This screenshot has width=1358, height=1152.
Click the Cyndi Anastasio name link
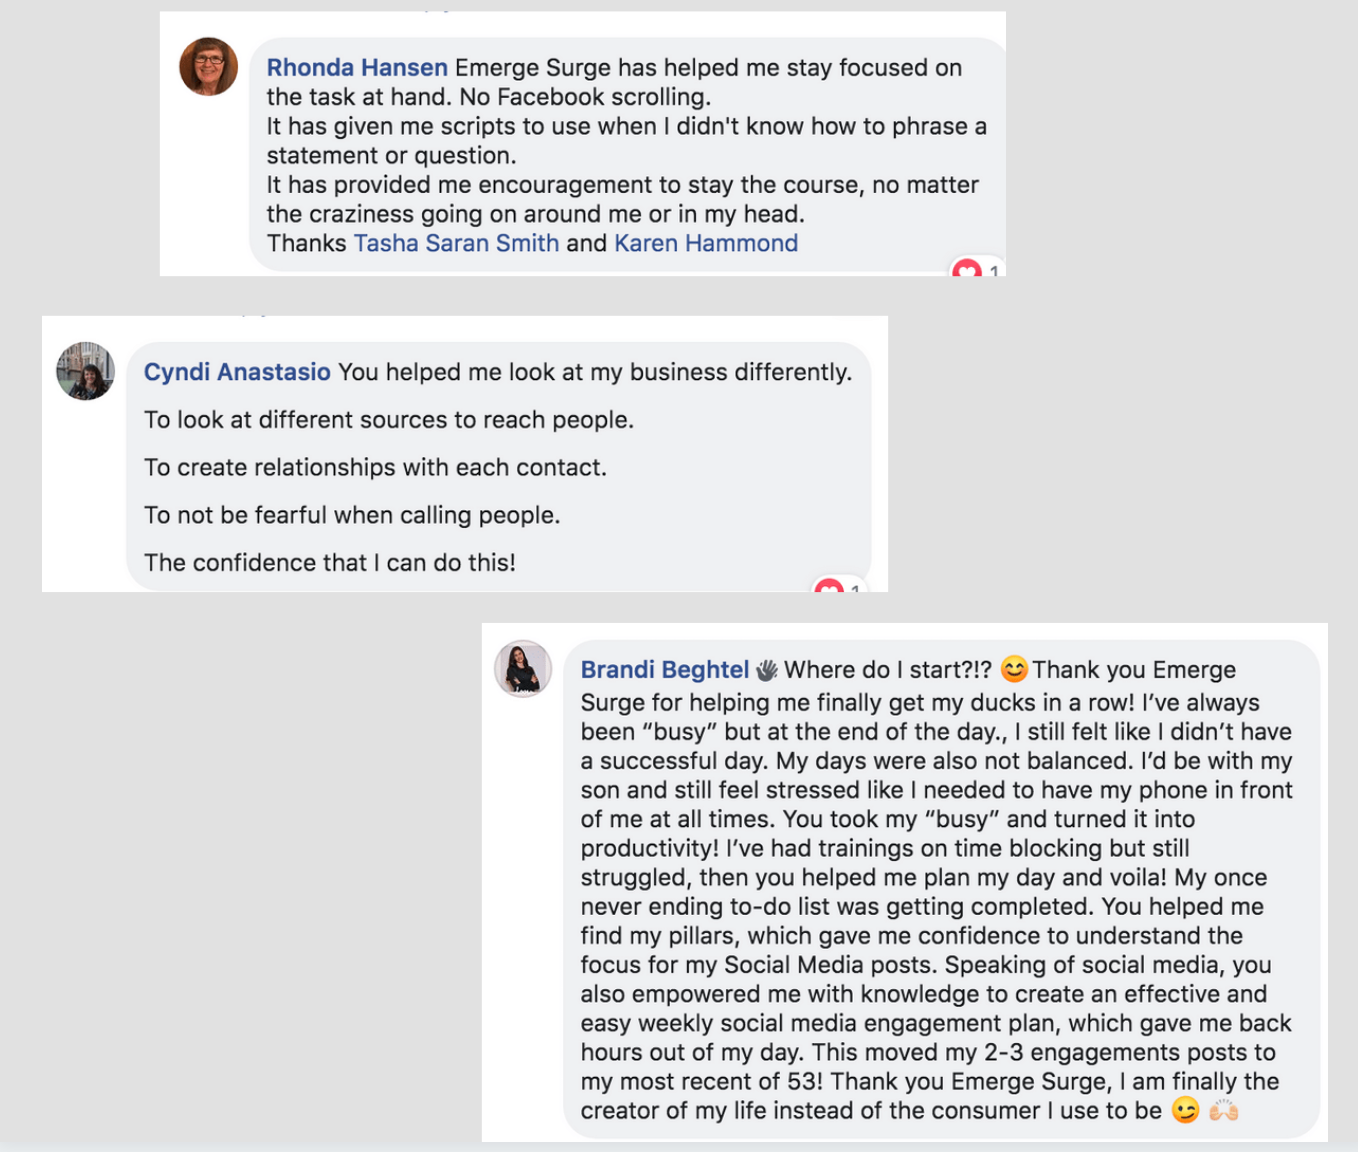pos(237,372)
